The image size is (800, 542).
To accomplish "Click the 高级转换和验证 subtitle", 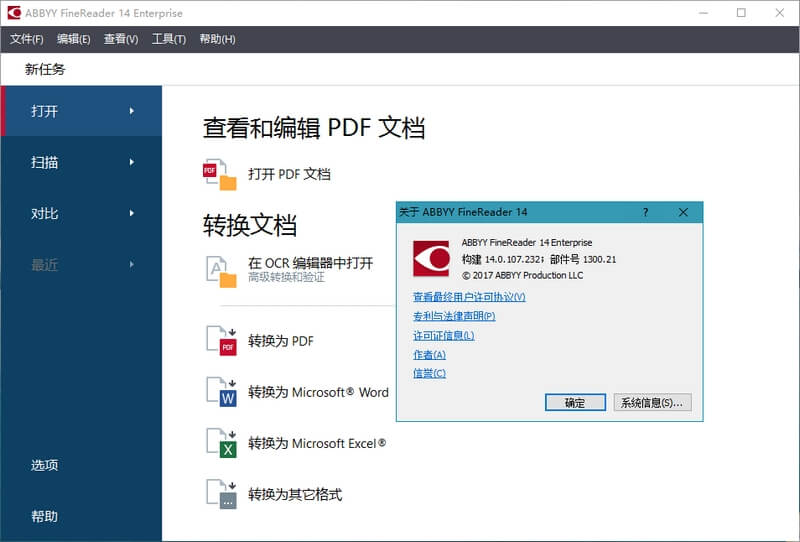I will [286, 277].
